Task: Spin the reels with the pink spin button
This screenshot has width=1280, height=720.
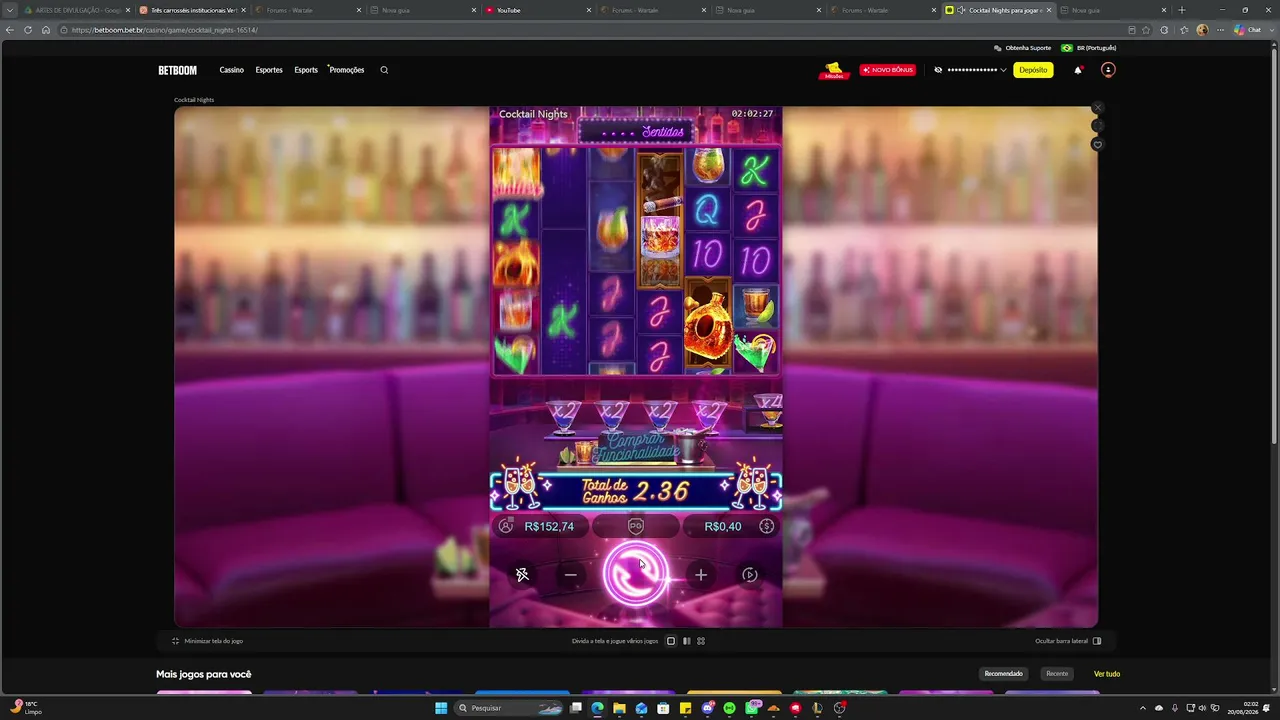Action: click(636, 575)
